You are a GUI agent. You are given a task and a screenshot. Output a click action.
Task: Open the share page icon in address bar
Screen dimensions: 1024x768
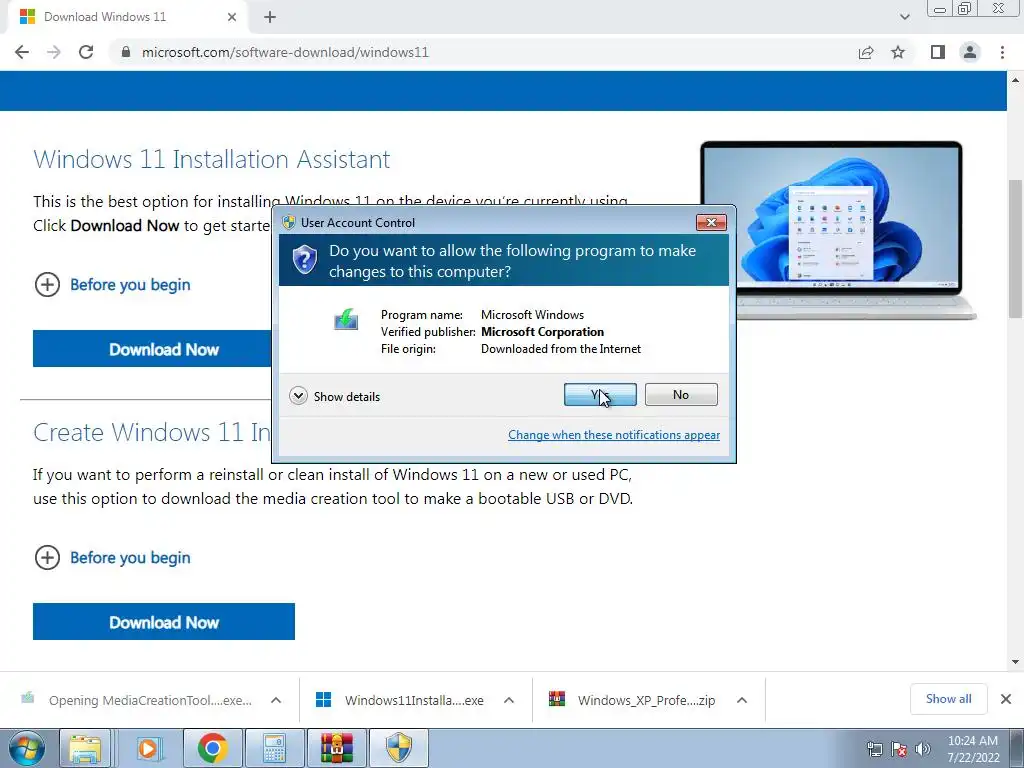866,52
